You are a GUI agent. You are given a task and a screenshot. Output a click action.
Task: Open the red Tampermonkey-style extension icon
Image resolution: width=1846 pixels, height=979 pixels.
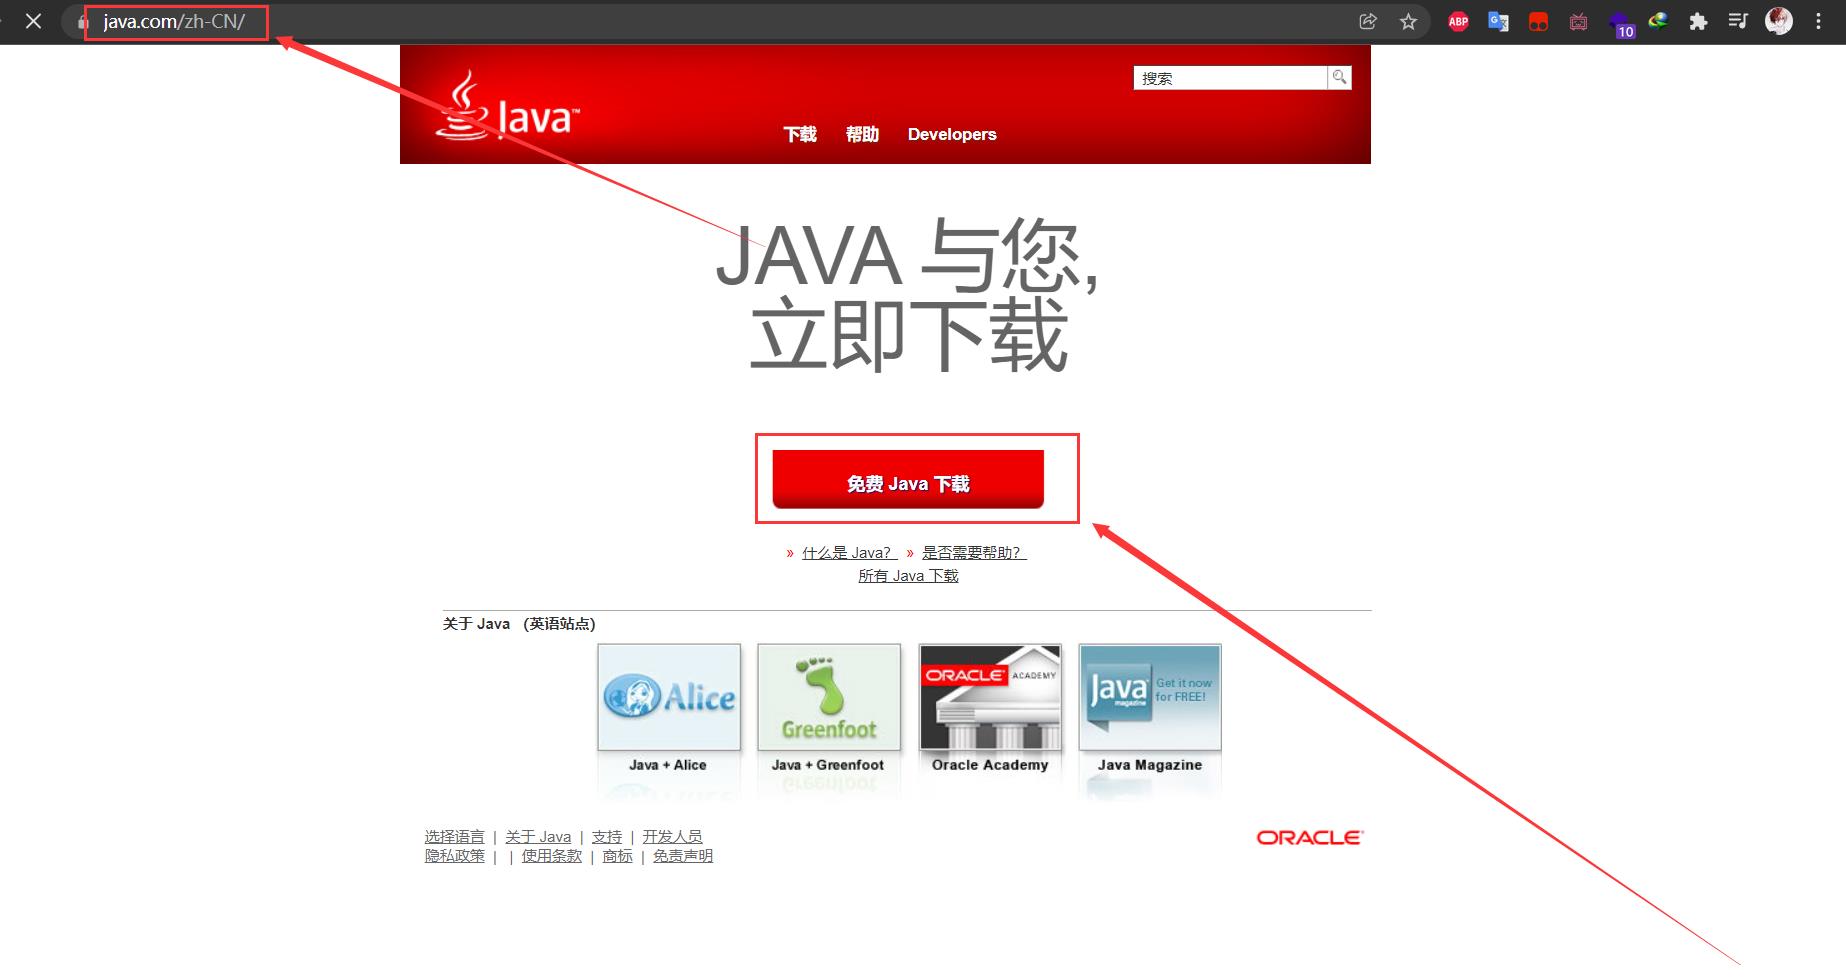click(1538, 21)
